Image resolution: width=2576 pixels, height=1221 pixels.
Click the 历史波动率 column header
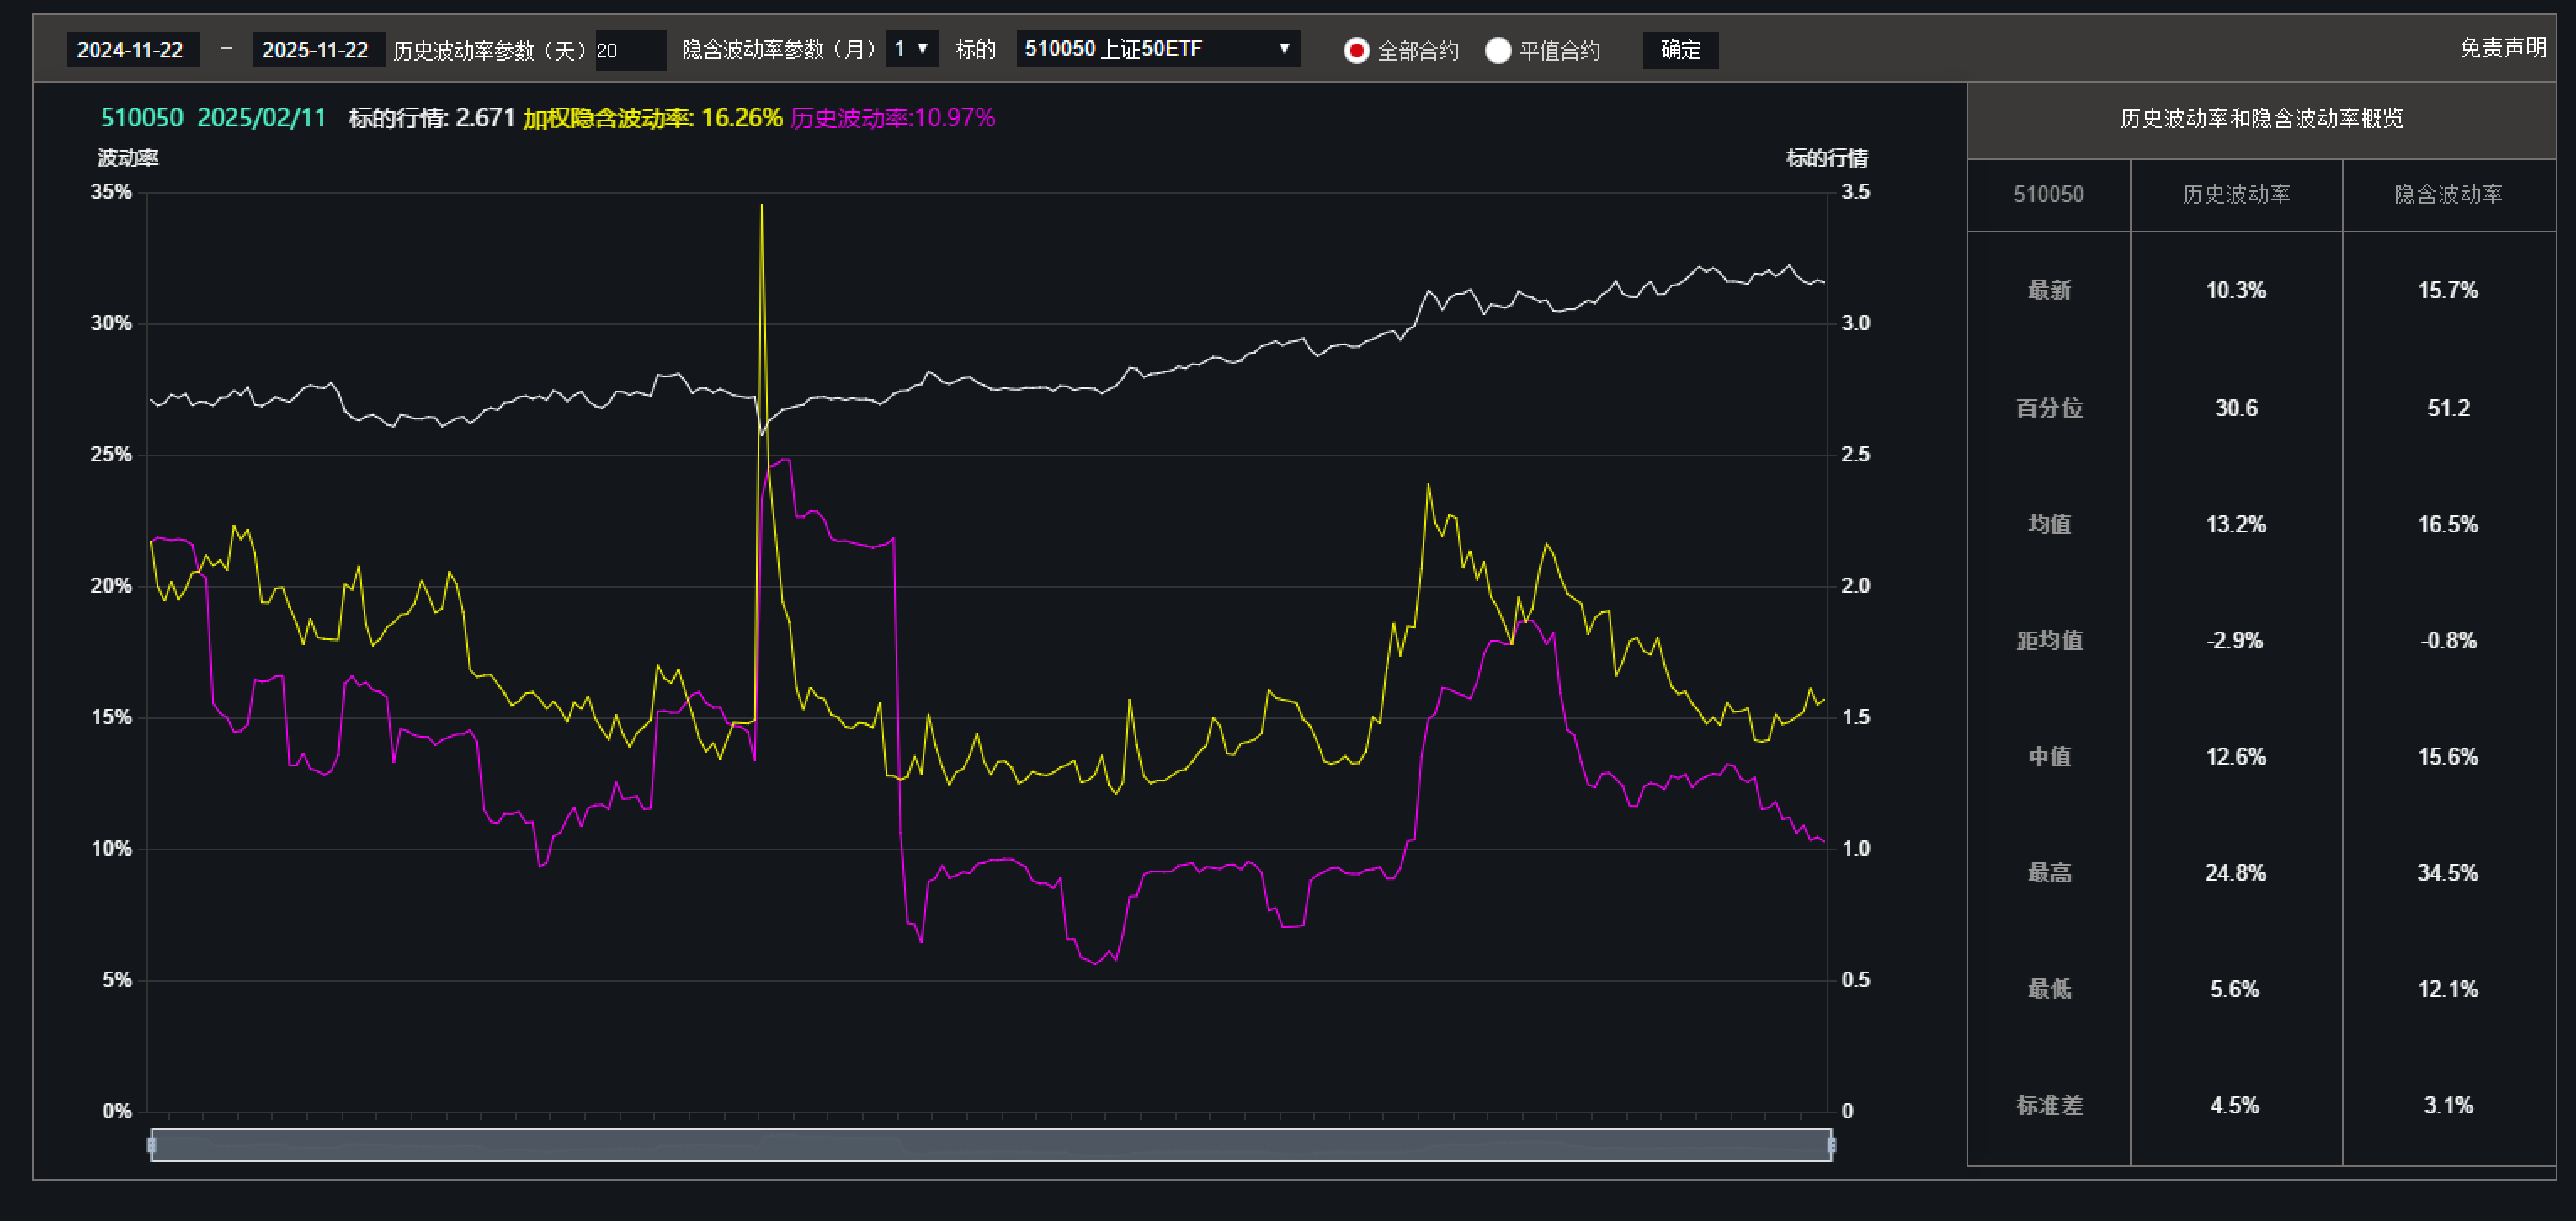coord(2236,195)
